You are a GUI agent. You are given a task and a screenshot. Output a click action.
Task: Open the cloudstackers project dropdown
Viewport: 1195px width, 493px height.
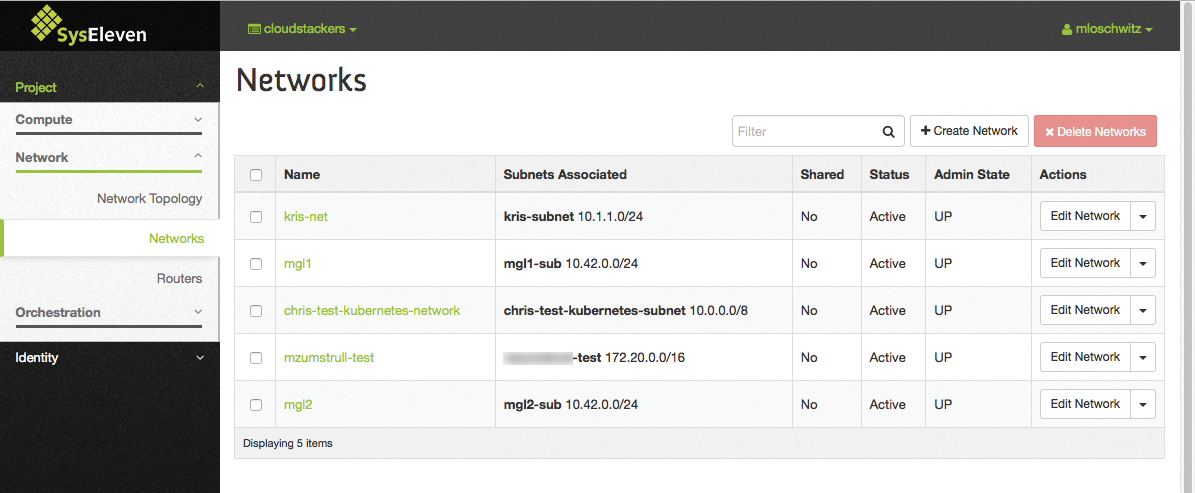[x=302, y=29]
